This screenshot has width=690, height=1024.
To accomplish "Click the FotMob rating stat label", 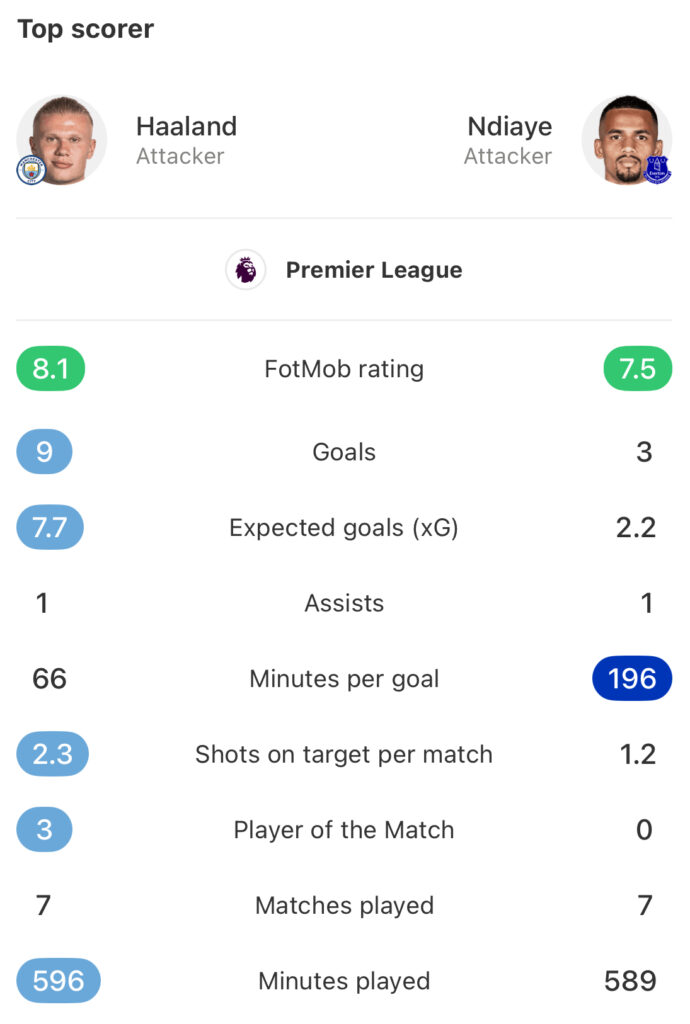I will (x=344, y=369).
